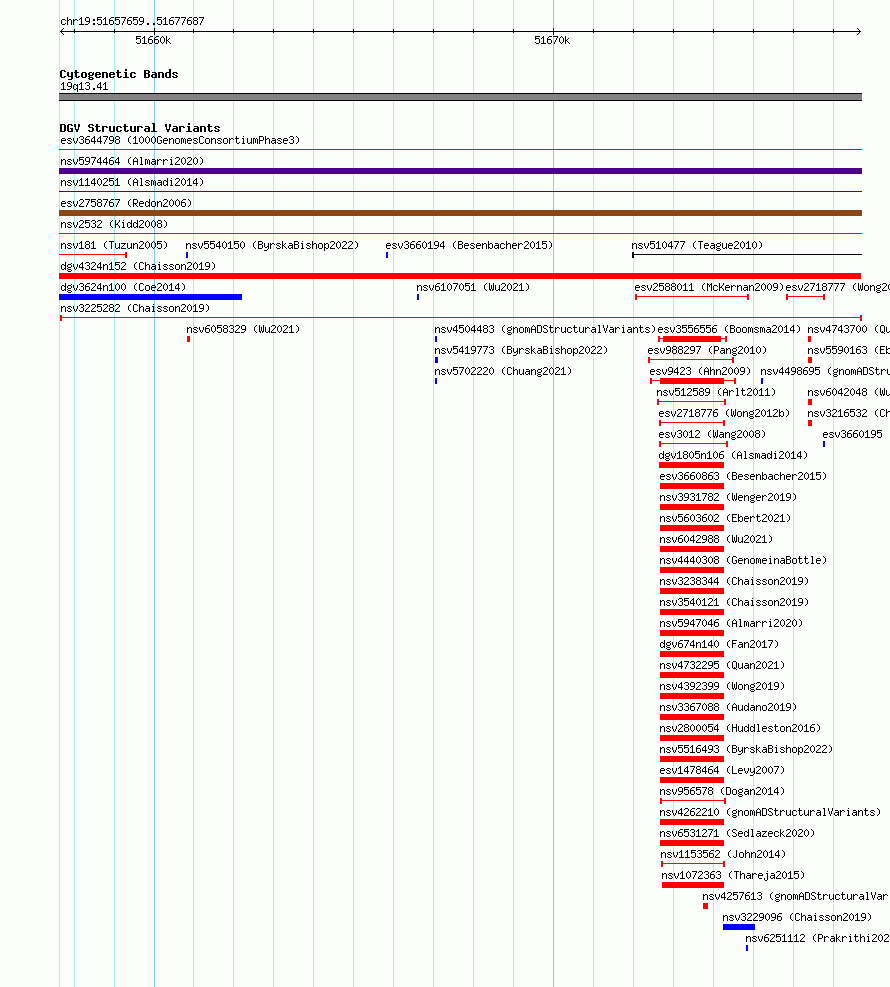This screenshot has height=987, width=890.
Task: Click the esv9423 (Ahn2009) variant label
Action: point(701,371)
